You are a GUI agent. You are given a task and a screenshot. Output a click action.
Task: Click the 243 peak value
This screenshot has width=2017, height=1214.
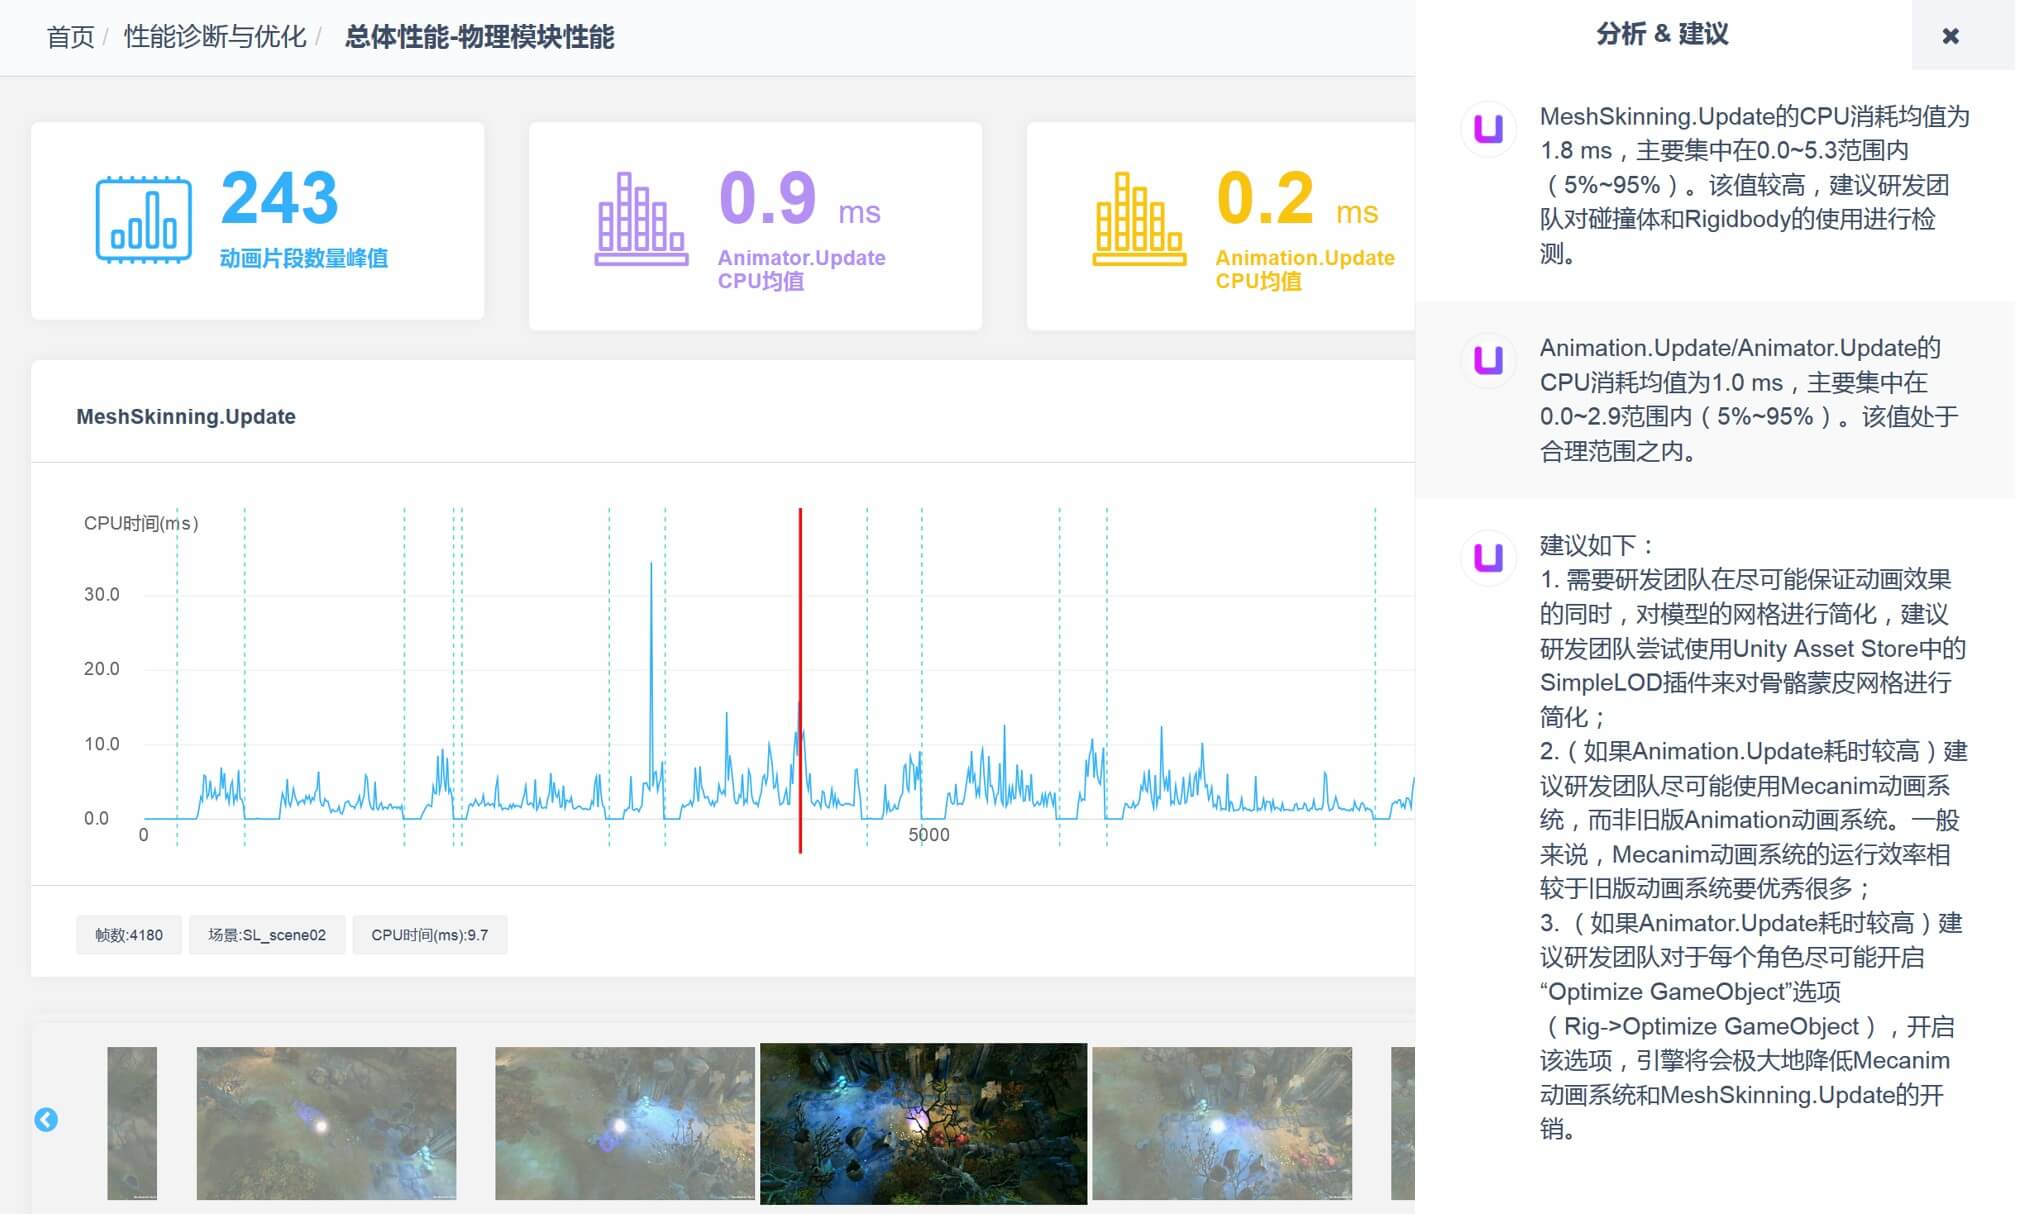pos(280,198)
